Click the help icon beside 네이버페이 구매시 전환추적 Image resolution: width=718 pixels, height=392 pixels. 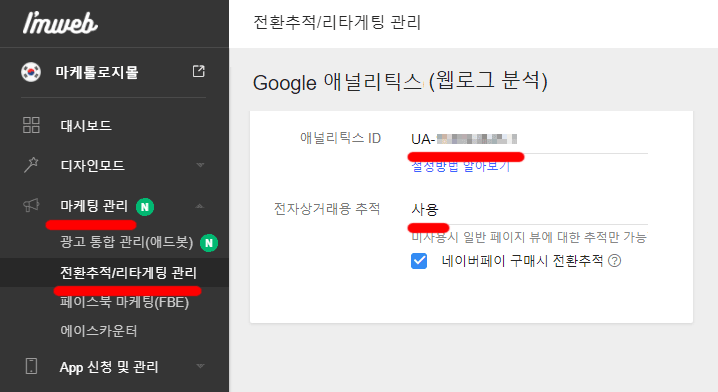pyautogui.click(x=615, y=261)
